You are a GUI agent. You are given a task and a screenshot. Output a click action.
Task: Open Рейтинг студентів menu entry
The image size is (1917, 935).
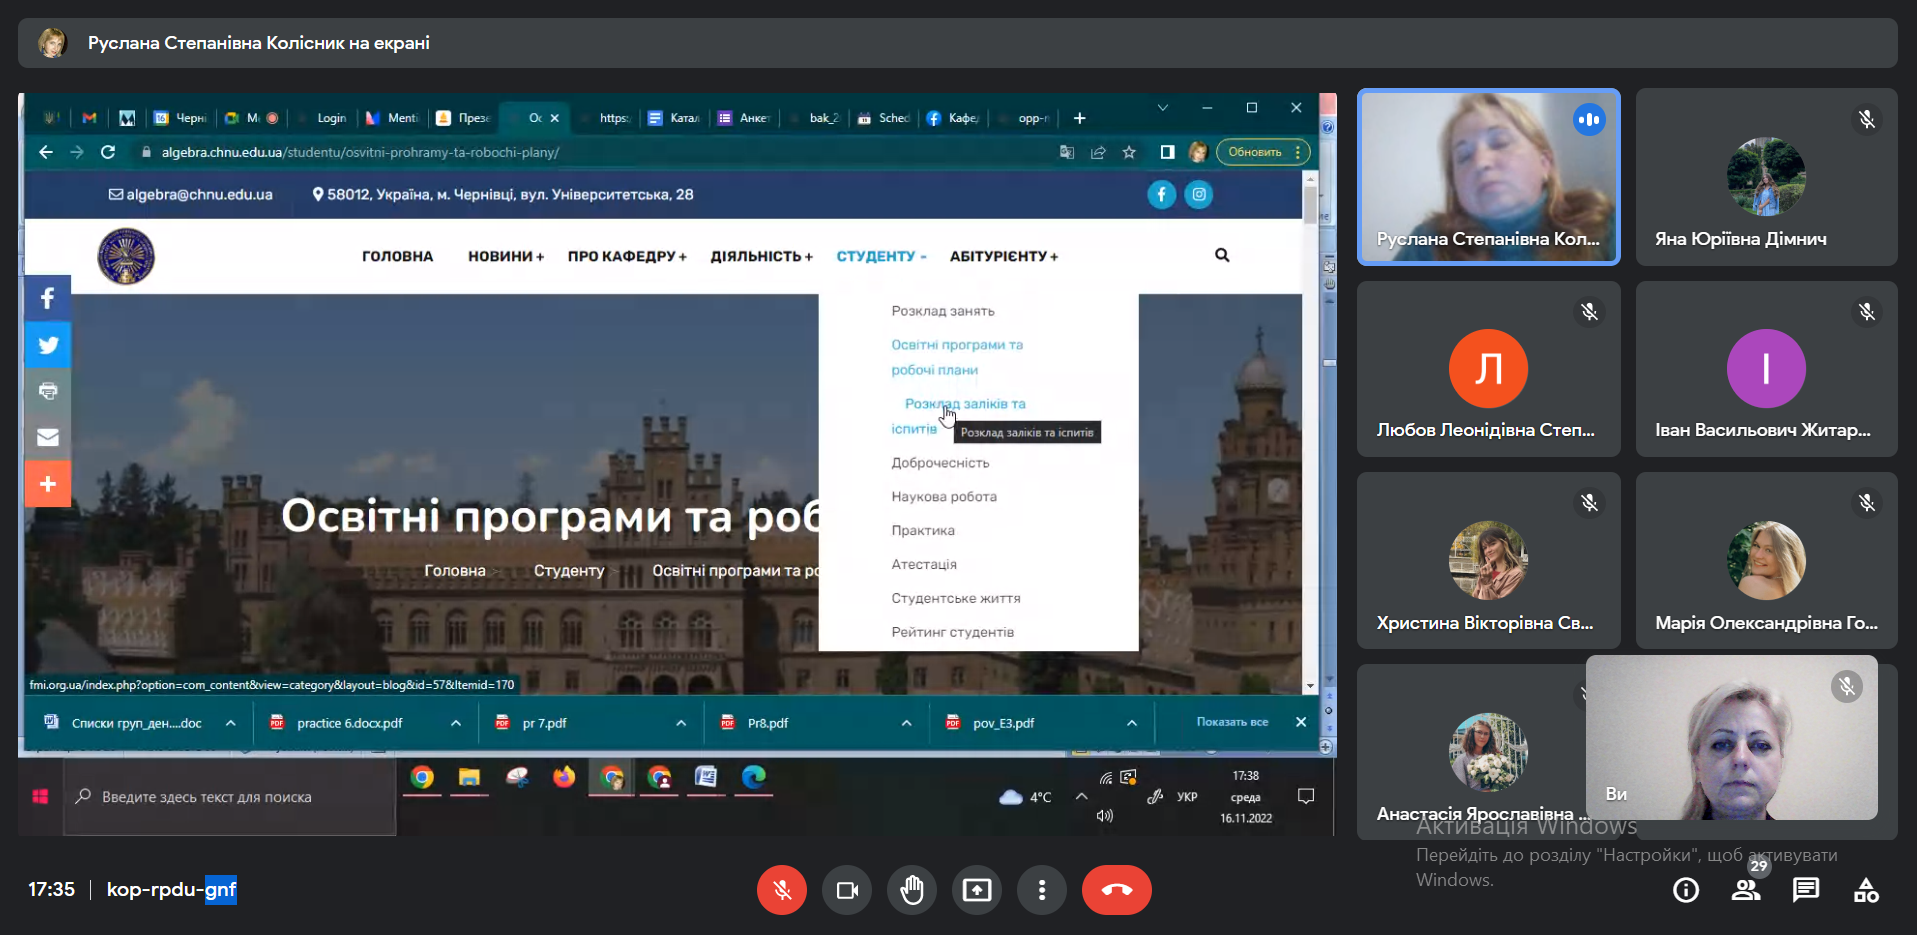952,633
